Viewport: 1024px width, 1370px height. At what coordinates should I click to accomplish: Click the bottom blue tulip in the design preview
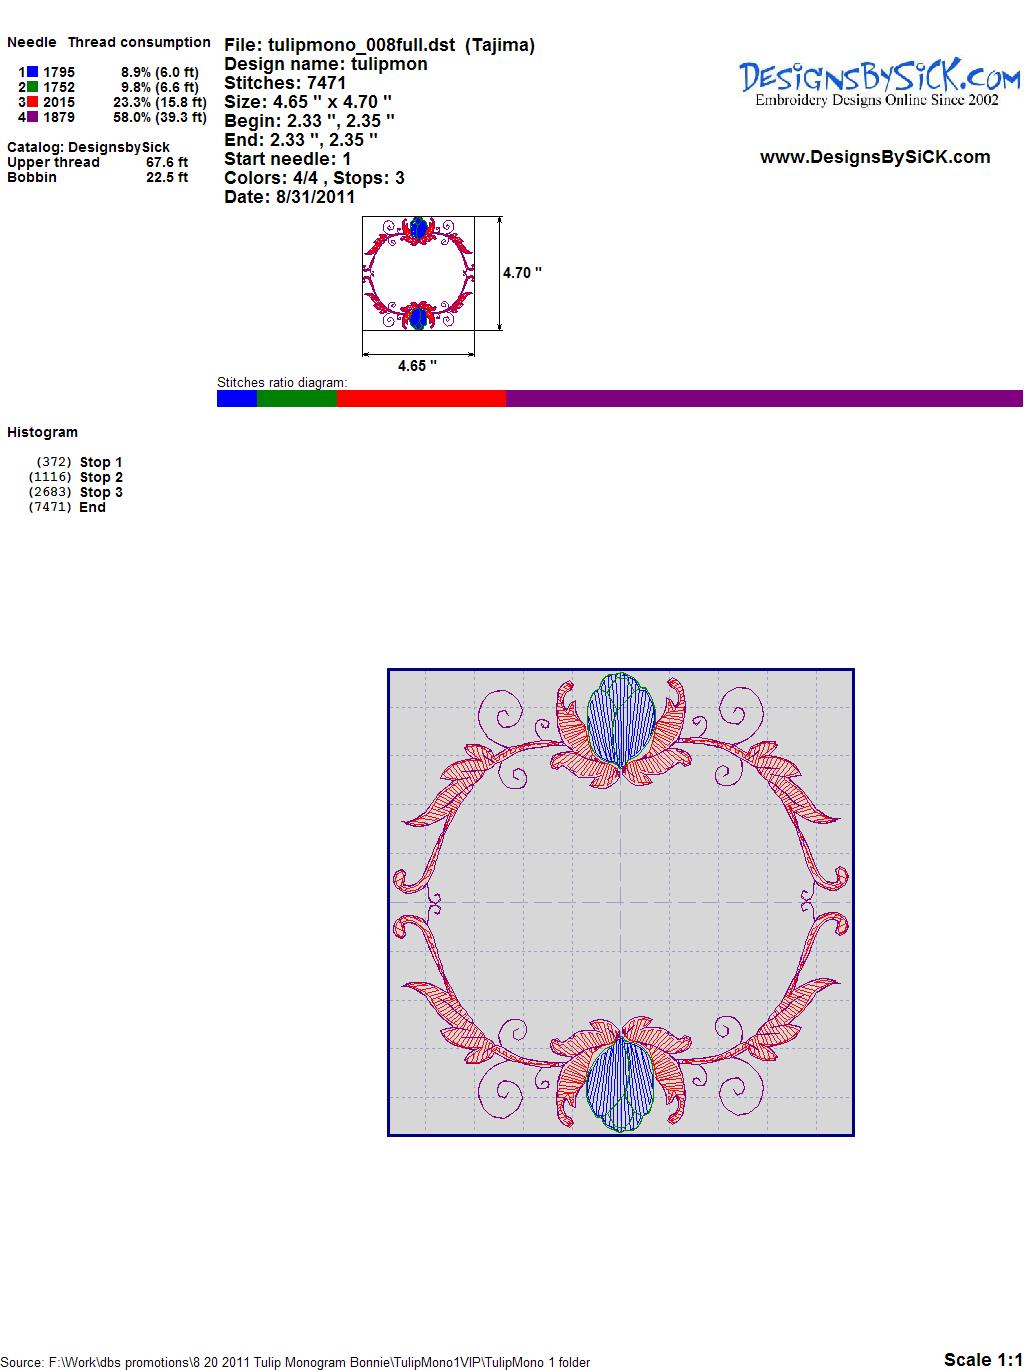pyautogui.click(x=620, y=1084)
